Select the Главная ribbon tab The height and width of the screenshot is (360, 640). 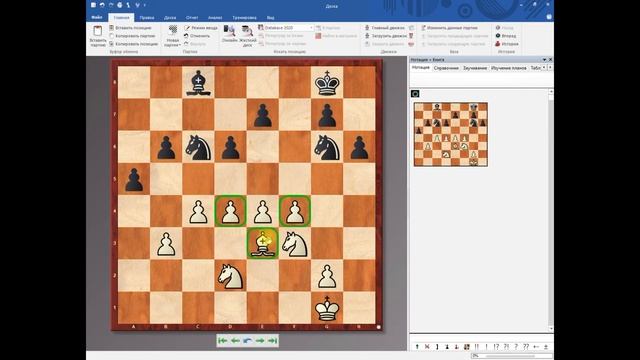121,18
